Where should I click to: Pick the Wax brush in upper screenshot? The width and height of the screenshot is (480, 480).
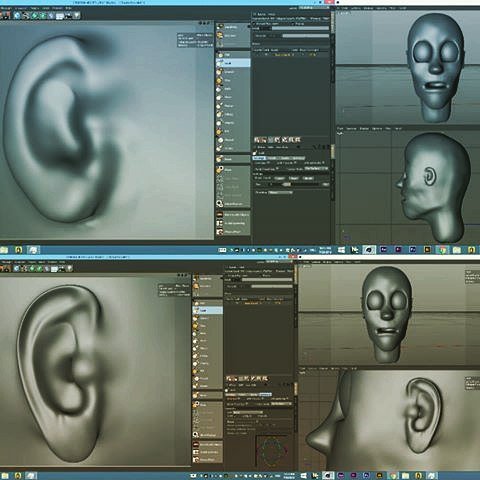click(x=233, y=80)
